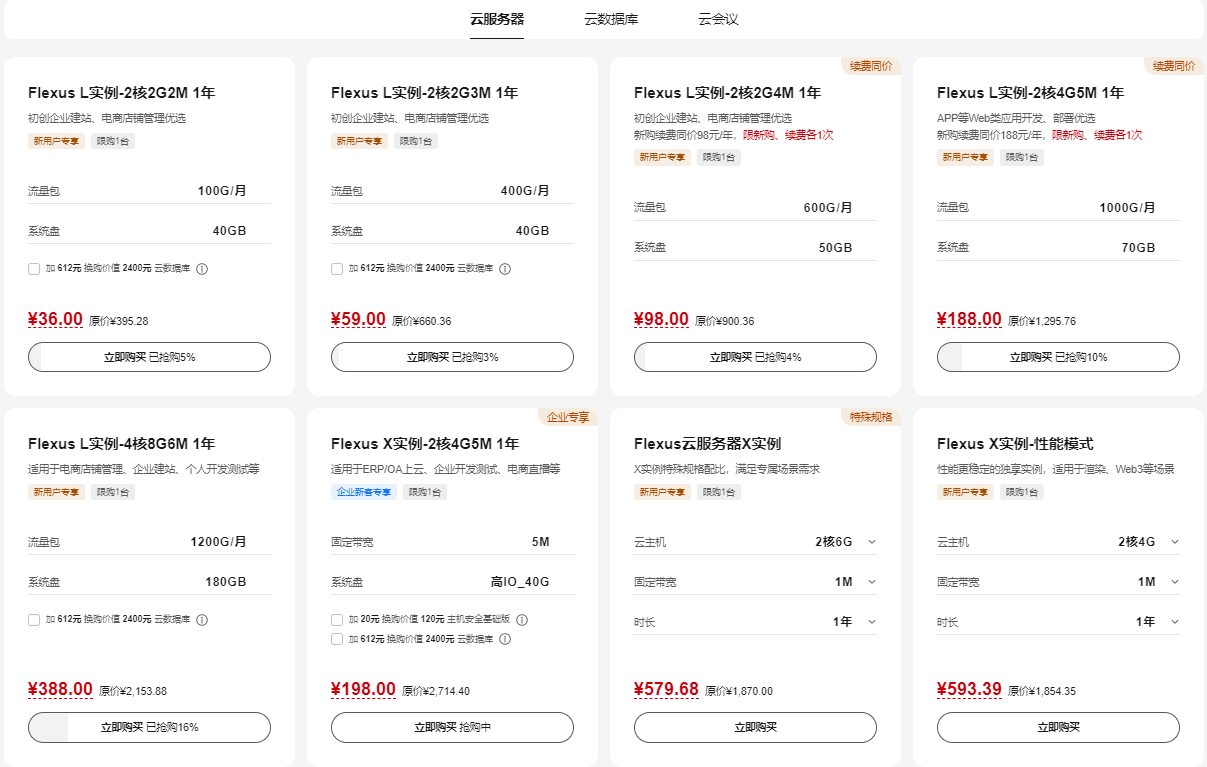This screenshot has width=1207, height=767.
Task: Click info icon on 4核8G6M card
Action: (x=202, y=620)
